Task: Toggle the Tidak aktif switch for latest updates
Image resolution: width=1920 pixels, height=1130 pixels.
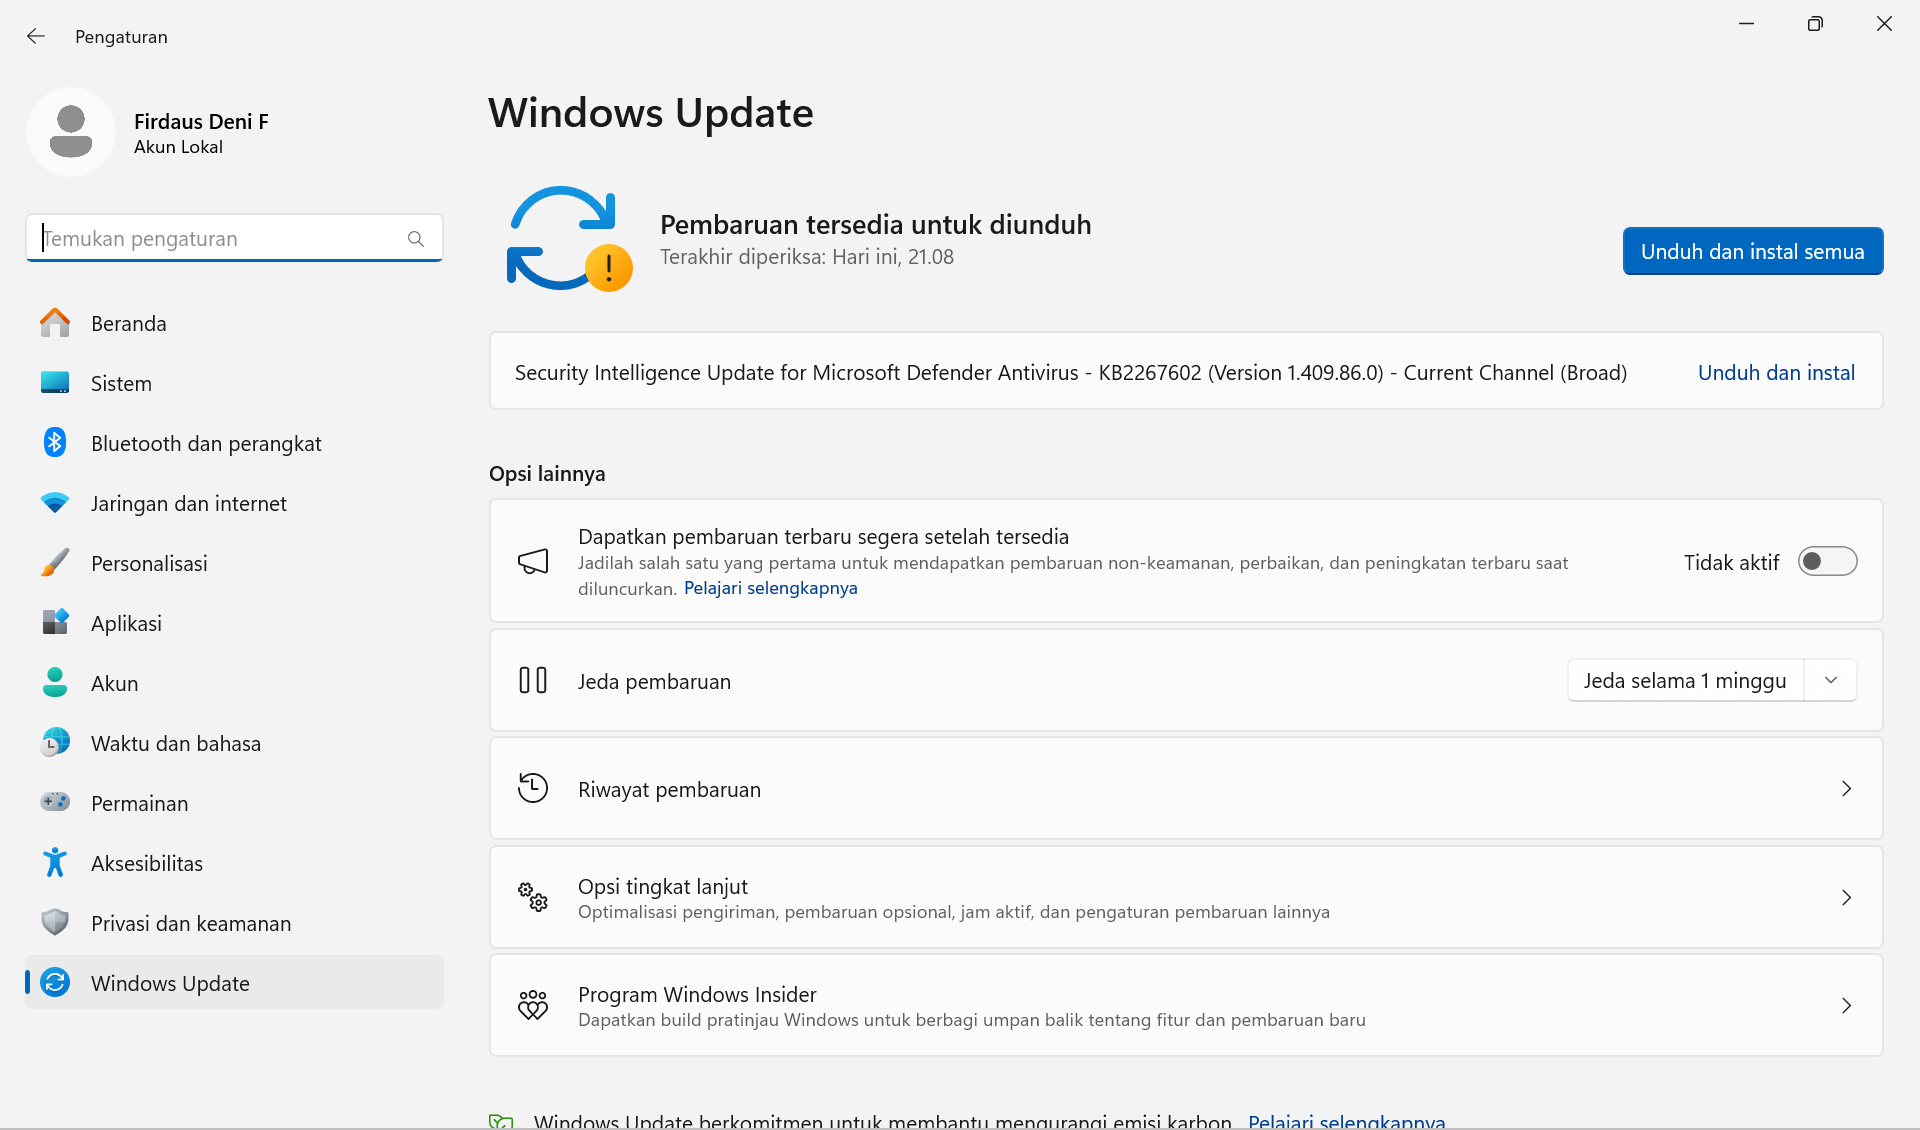Action: tap(1827, 562)
